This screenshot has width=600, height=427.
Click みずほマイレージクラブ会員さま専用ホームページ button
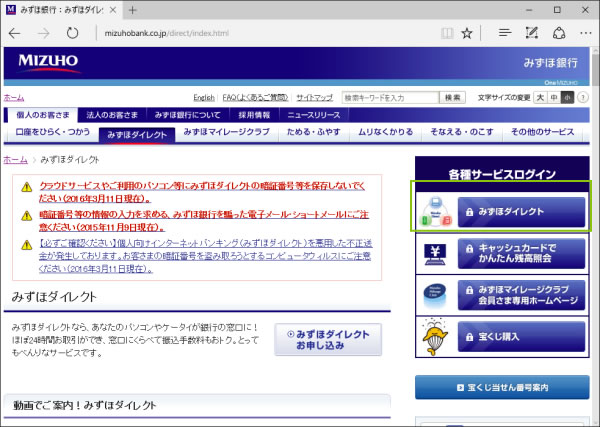521,295
